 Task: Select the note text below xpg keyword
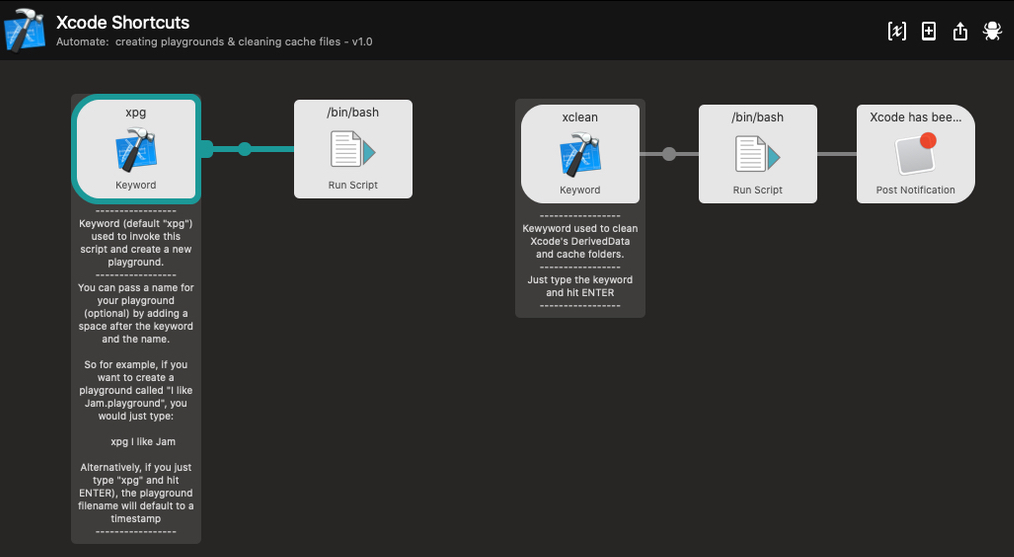(x=136, y=370)
